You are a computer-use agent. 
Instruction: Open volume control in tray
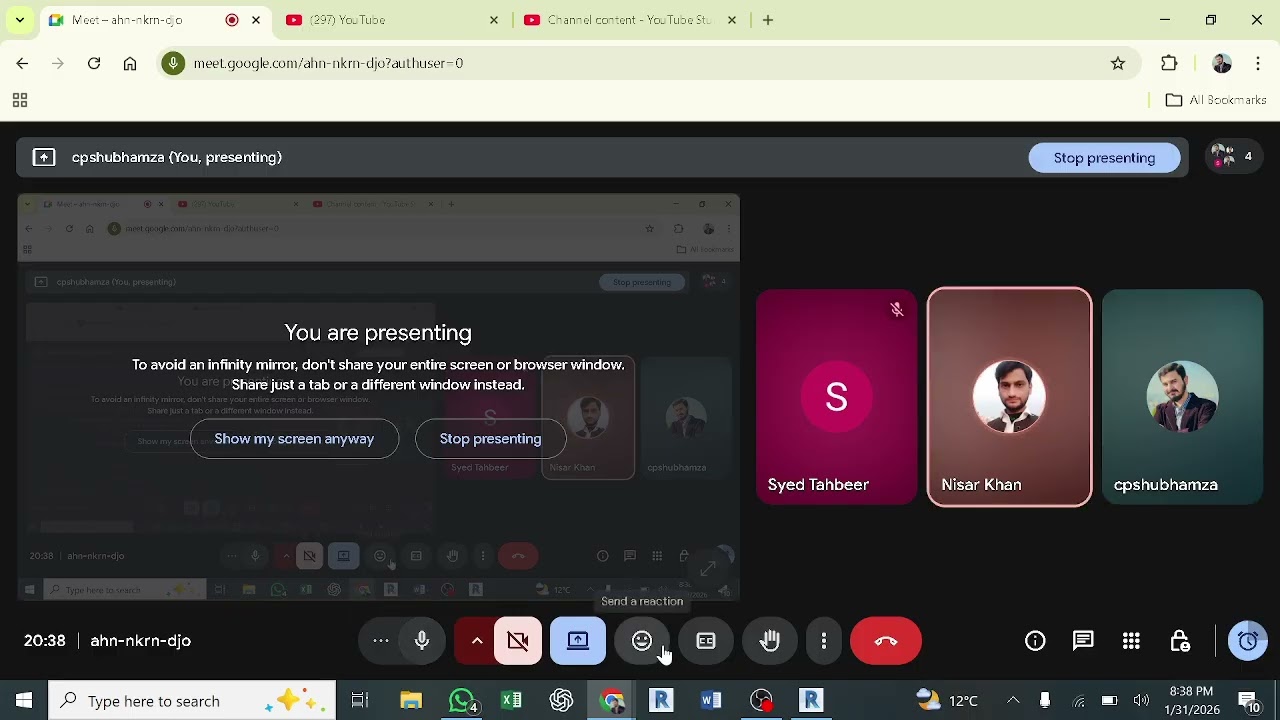(1141, 701)
